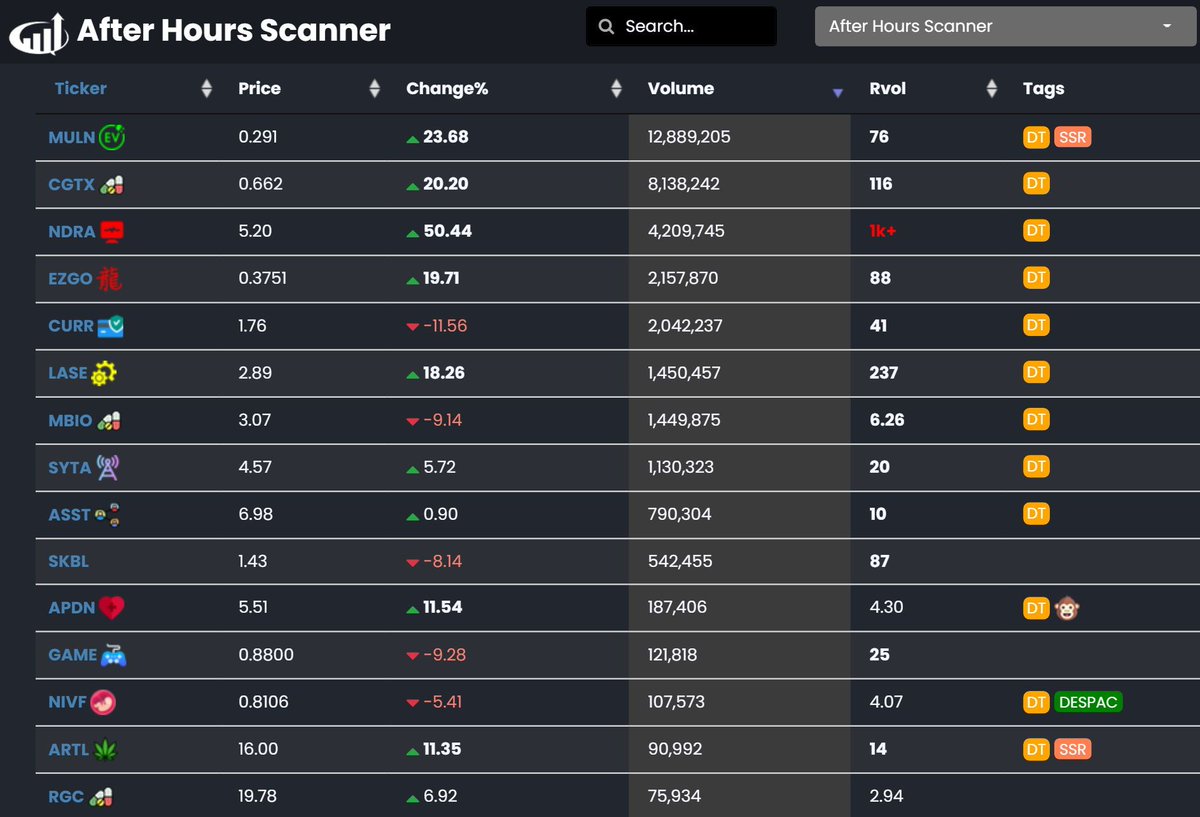The height and width of the screenshot is (817, 1200).
Task: Click volume 12,889,205 in MULN row
Action: (x=689, y=137)
